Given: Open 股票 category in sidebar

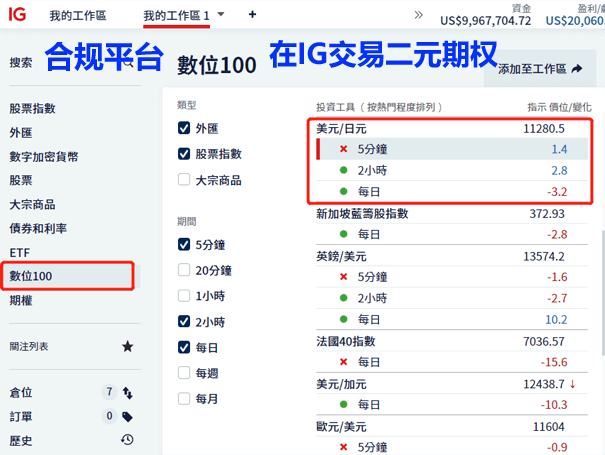Looking at the screenshot, I should coord(21,180).
